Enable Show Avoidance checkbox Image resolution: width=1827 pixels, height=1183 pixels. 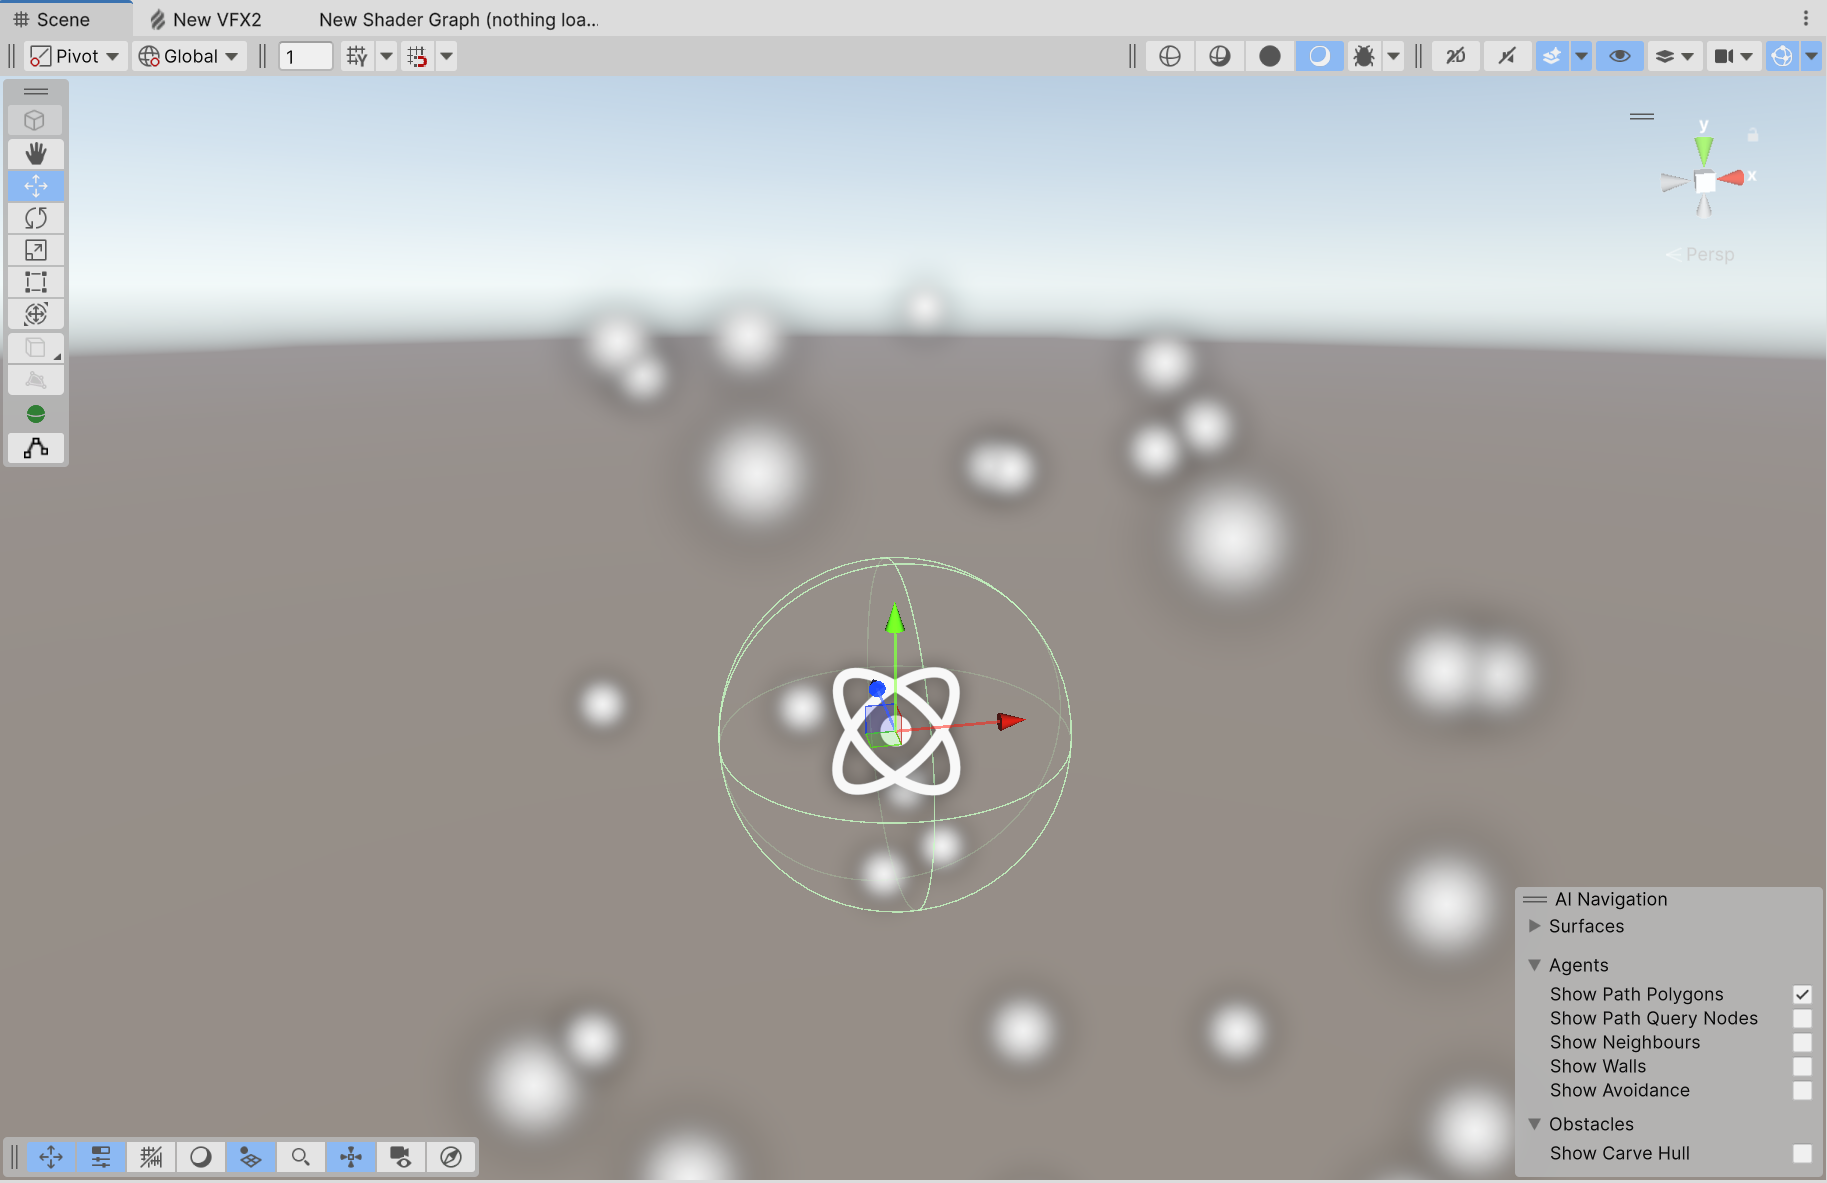click(x=1802, y=1090)
